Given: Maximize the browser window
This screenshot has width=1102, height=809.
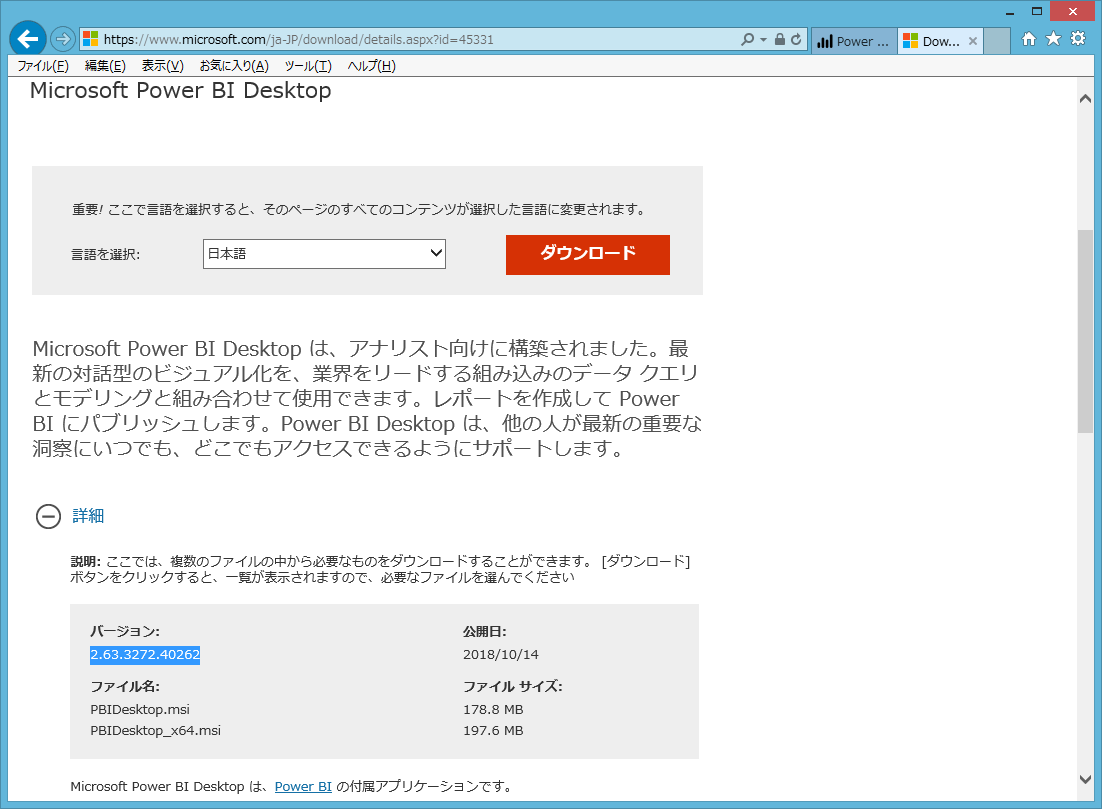Looking at the screenshot, I should [1037, 11].
